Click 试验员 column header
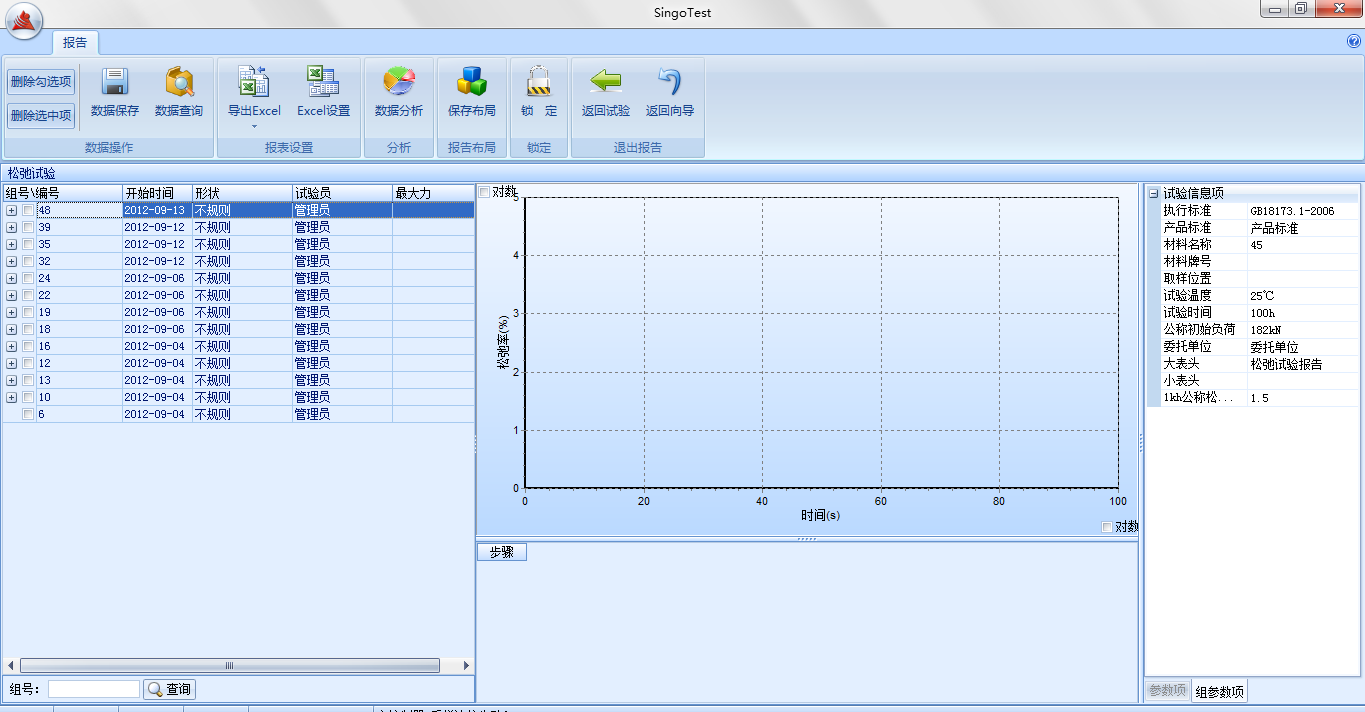The height and width of the screenshot is (712, 1365). pos(342,193)
